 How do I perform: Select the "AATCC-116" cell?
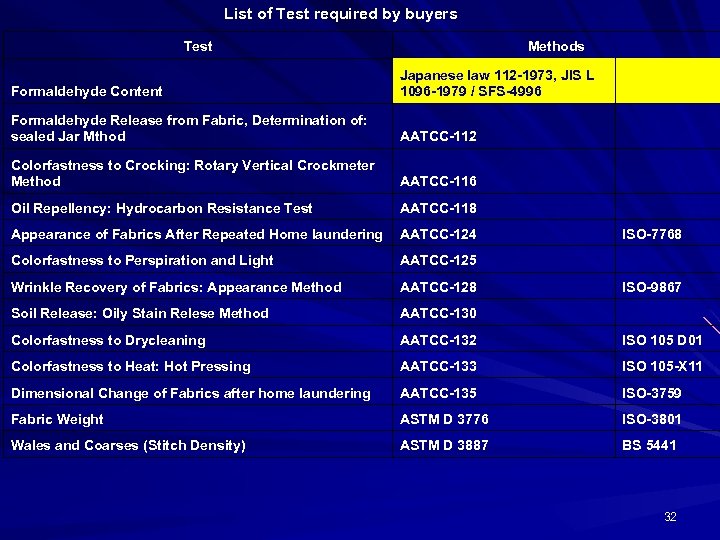(x=438, y=182)
